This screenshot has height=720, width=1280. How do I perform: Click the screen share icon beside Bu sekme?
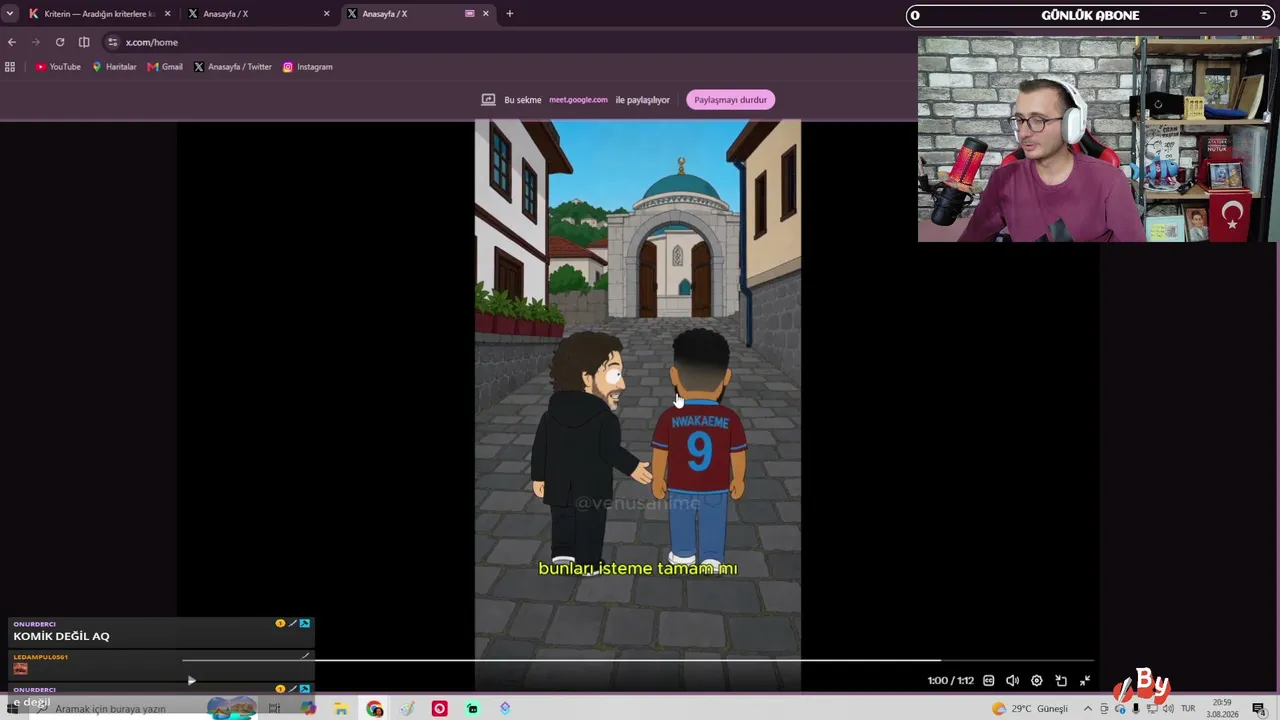click(489, 100)
